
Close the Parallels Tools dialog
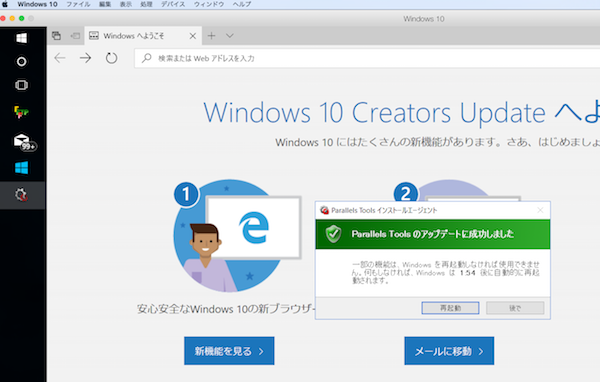click(540, 210)
